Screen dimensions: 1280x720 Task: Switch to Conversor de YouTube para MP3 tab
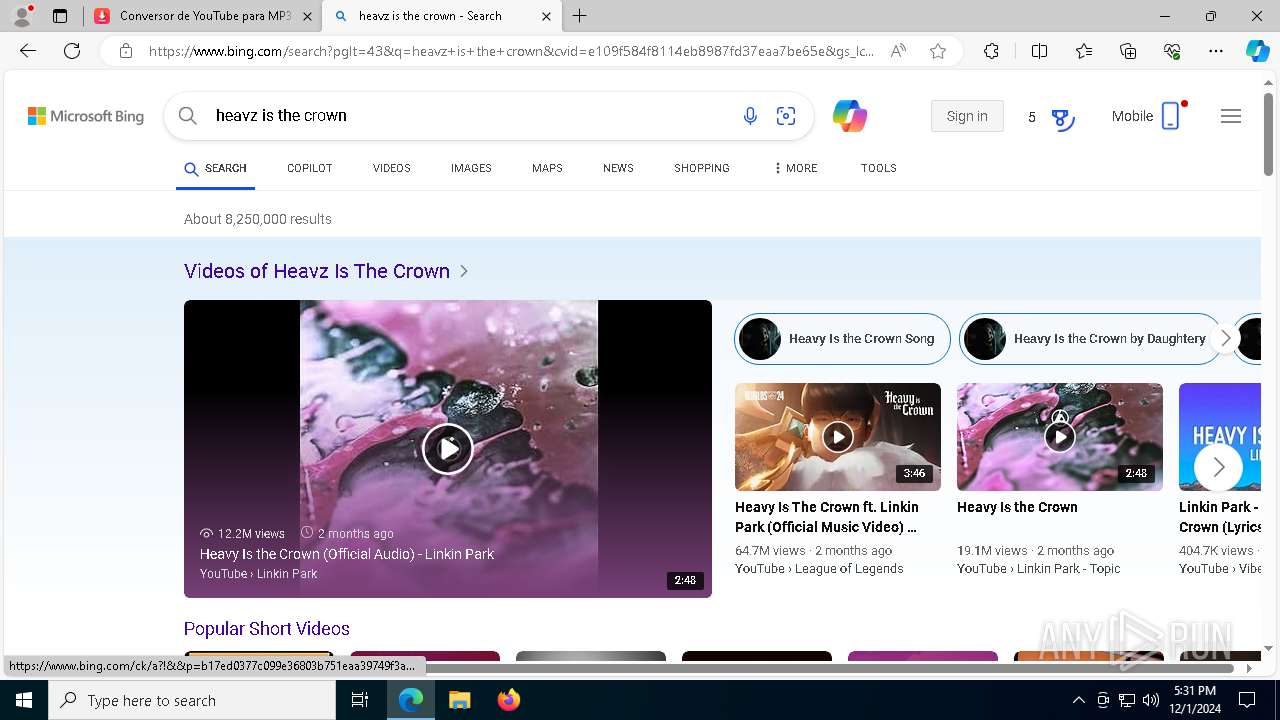(203, 16)
